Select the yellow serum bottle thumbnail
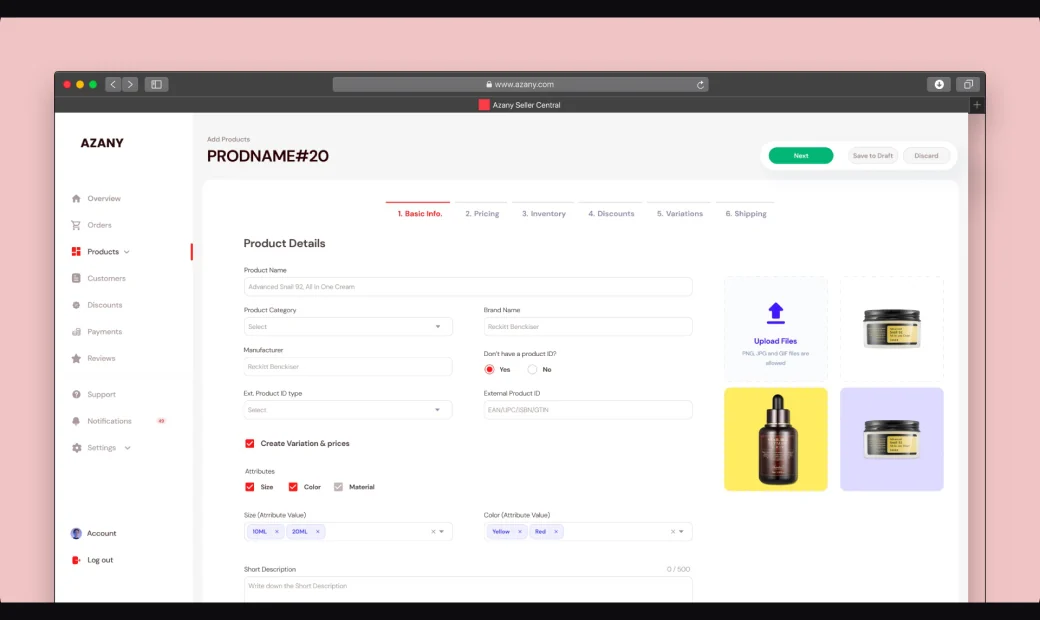Screen dimensions: 1040x620 click(x=776, y=439)
